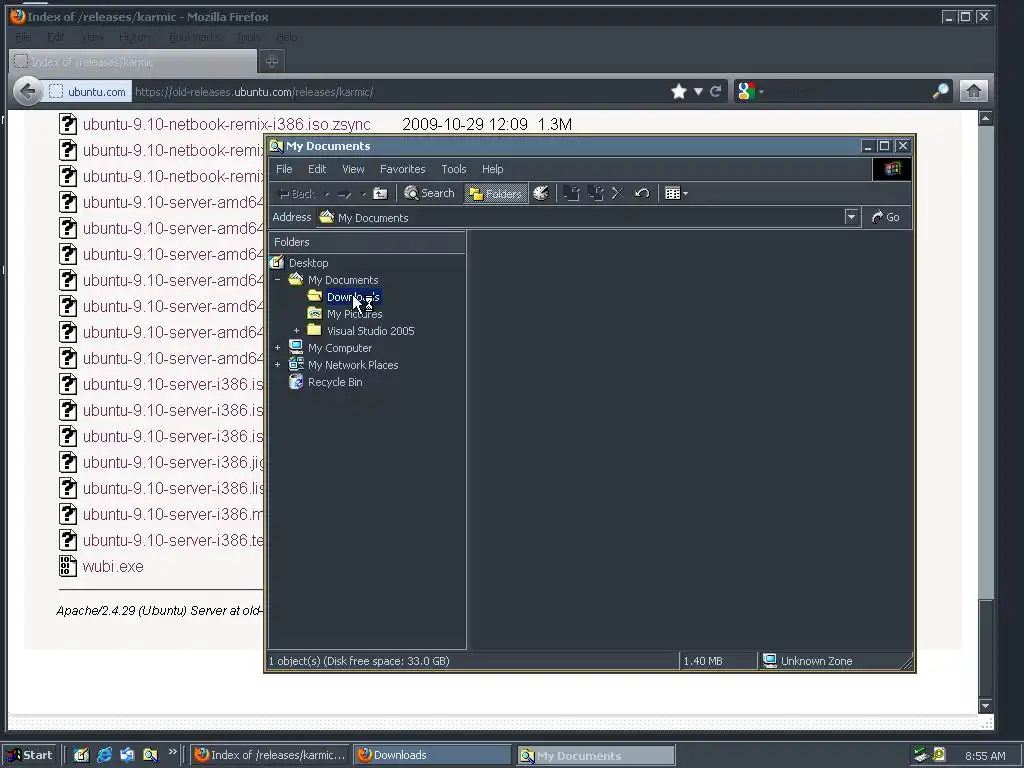
Task: Switch to Index of /releases/karmic taskbar button
Action: click(x=270, y=755)
